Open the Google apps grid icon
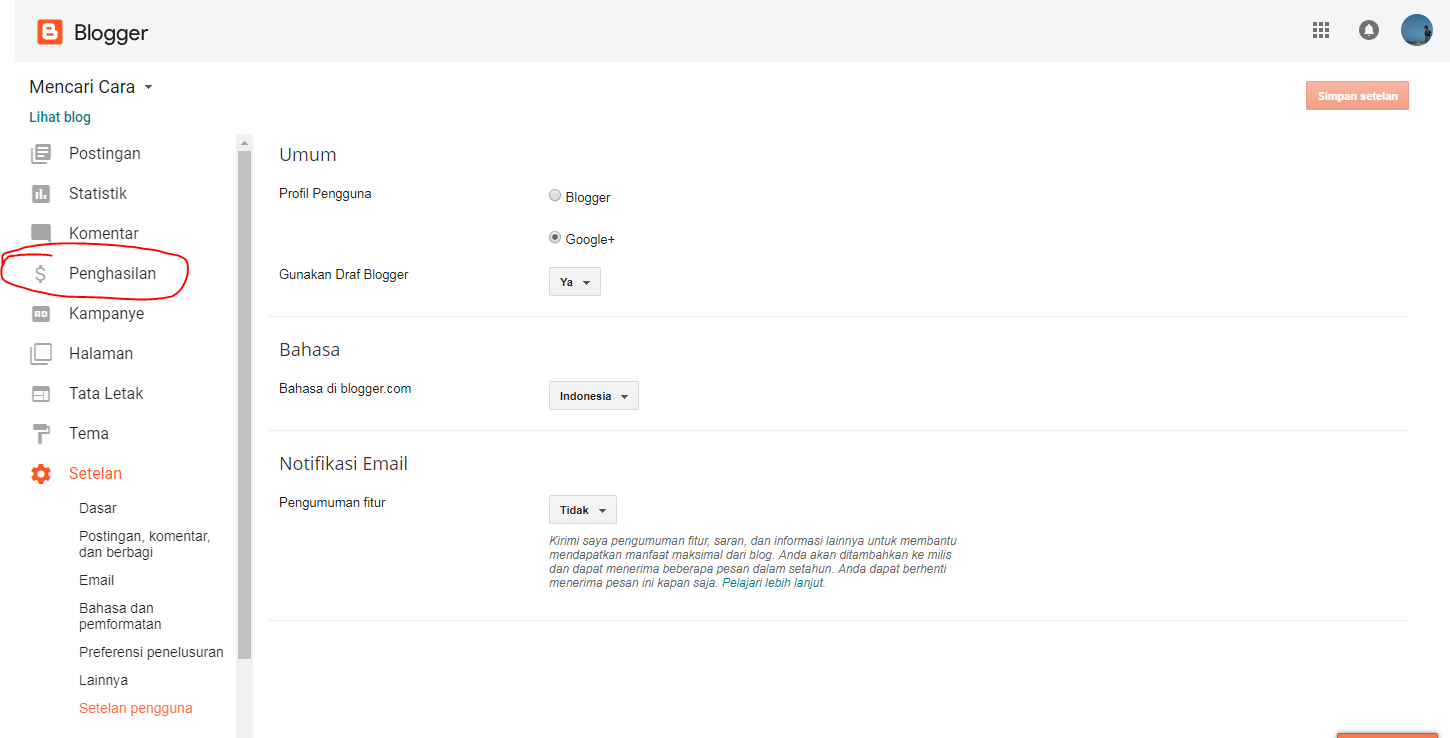The image size is (1450, 738). pyautogui.click(x=1321, y=31)
